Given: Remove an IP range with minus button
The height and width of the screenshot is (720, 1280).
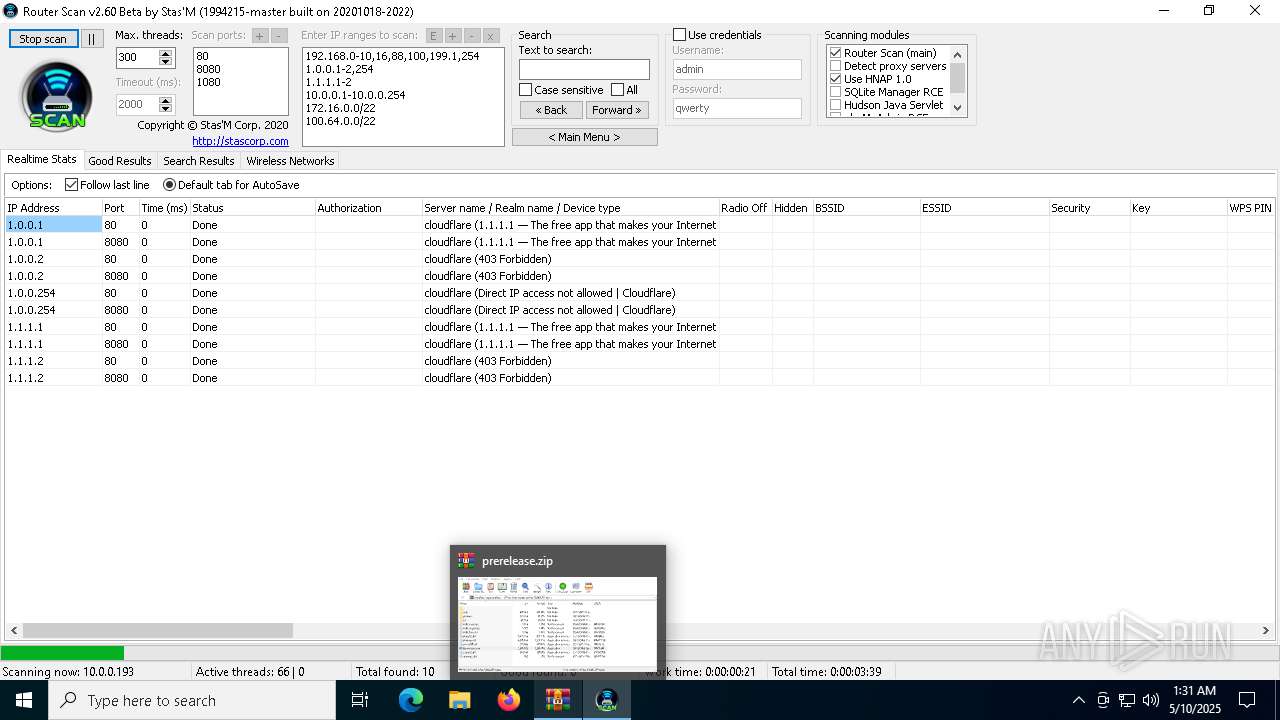Looking at the screenshot, I should [x=471, y=35].
